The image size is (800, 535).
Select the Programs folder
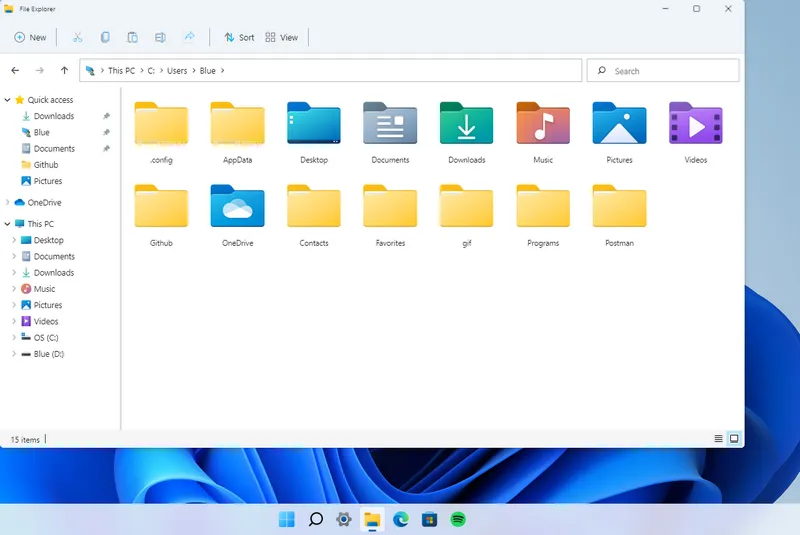point(543,216)
